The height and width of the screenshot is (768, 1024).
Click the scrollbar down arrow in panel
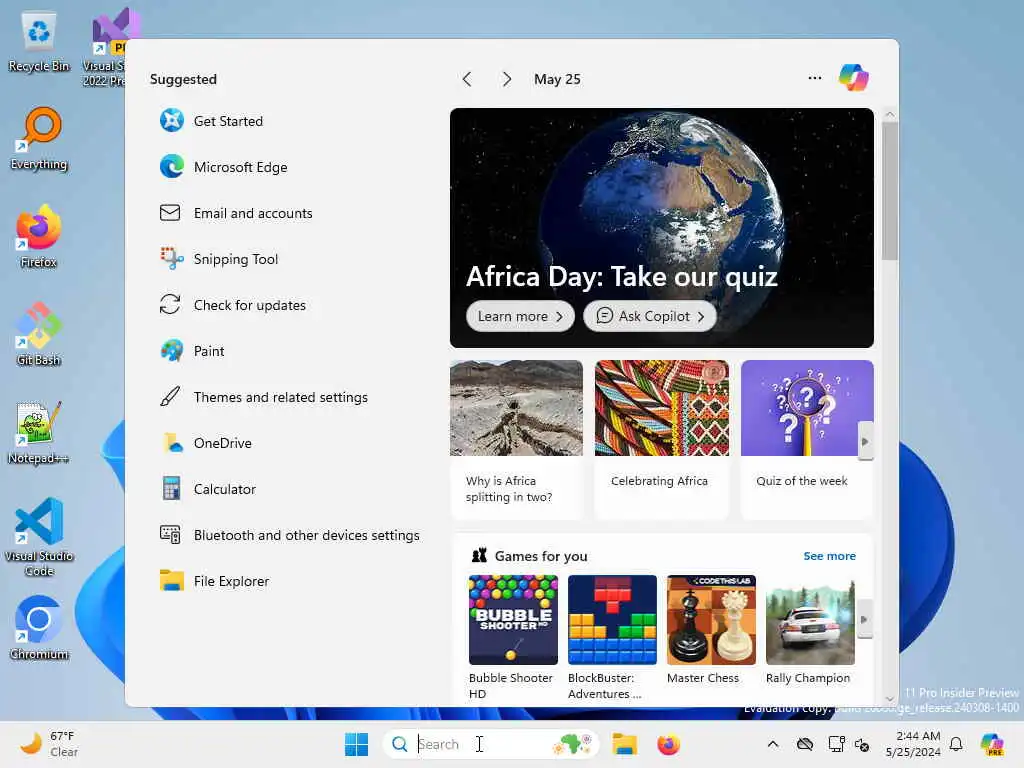pyautogui.click(x=889, y=699)
